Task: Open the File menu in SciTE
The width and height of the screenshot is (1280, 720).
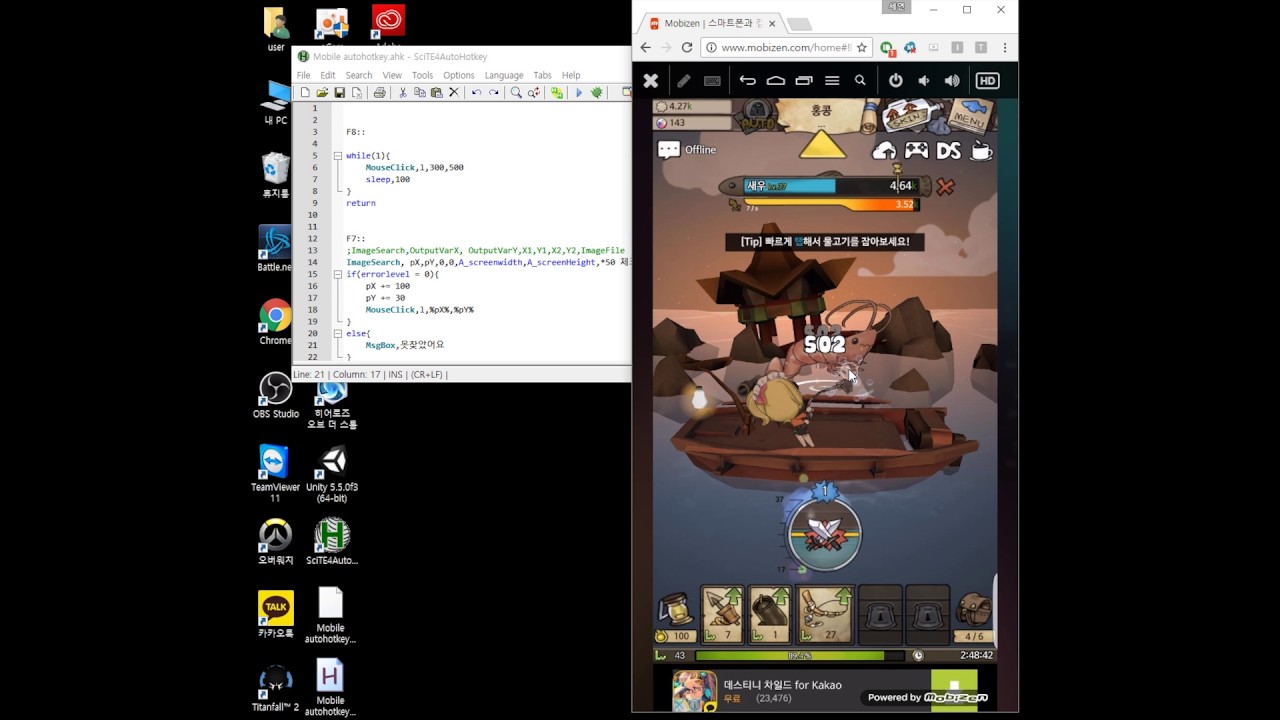Action: point(303,75)
